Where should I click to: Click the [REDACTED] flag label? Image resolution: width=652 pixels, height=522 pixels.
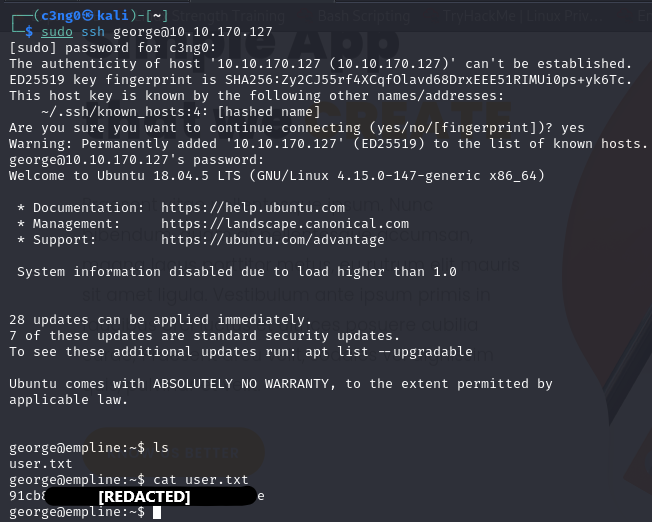pyautogui.click(x=144, y=496)
